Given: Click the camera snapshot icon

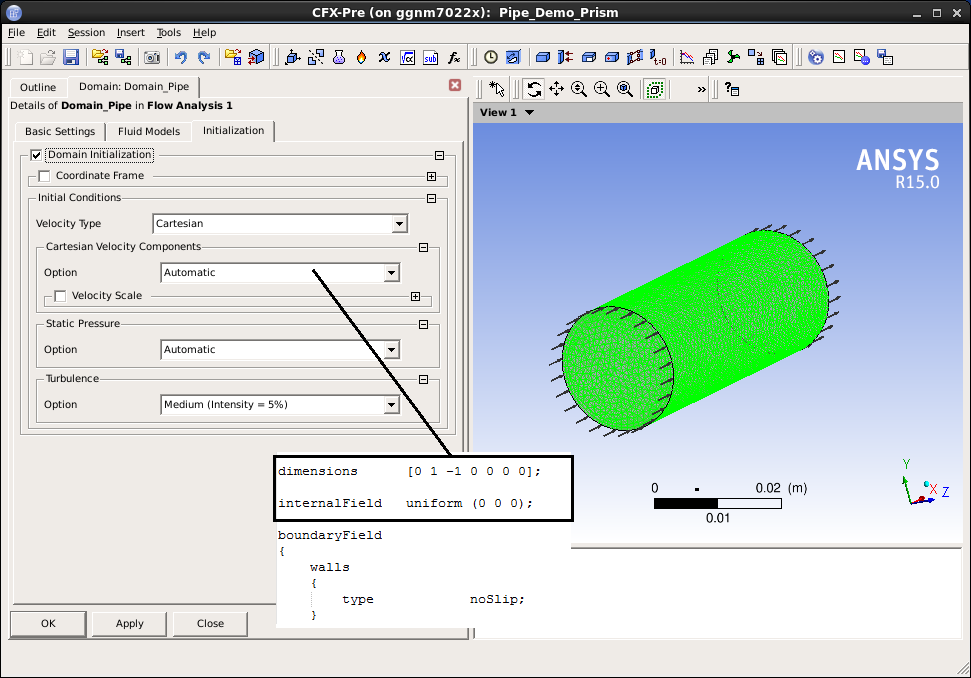Looking at the screenshot, I should coord(152,58).
